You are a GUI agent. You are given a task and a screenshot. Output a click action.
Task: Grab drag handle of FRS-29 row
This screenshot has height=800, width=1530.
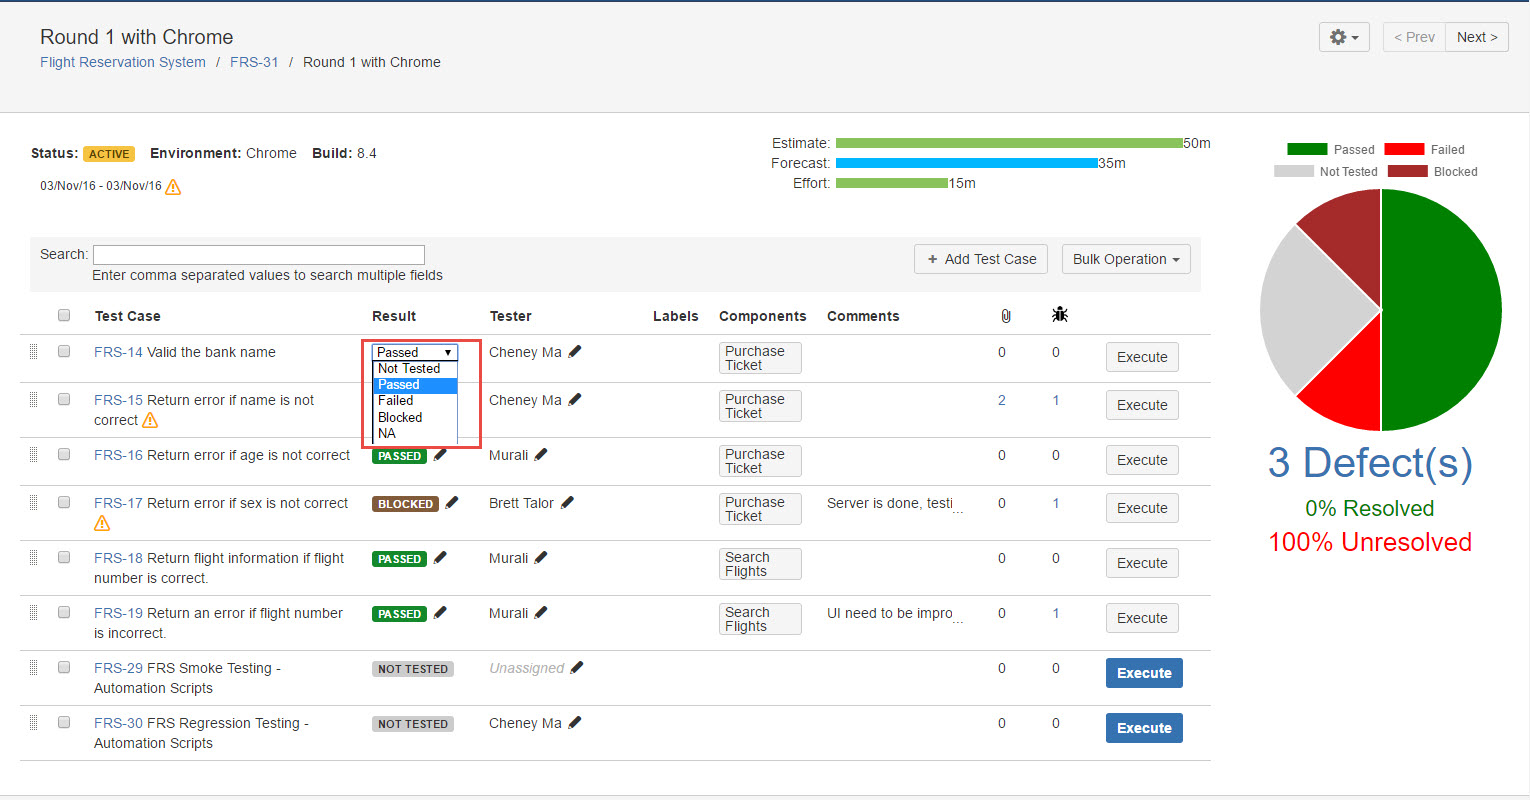(x=33, y=667)
